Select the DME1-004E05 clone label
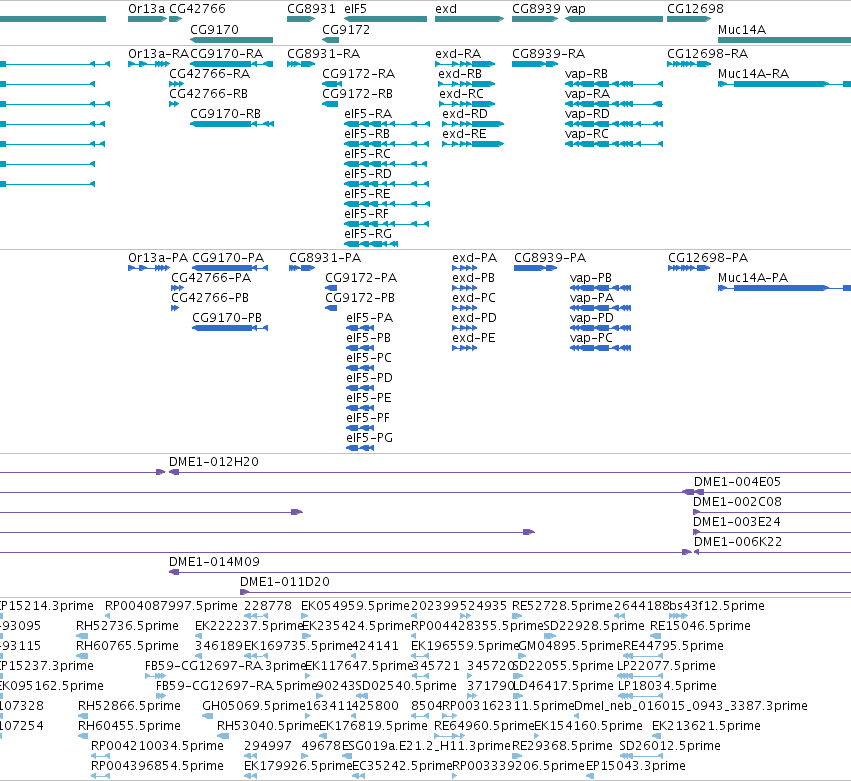The height and width of the screenshot is (781, 851). click(x=737, y=481)
